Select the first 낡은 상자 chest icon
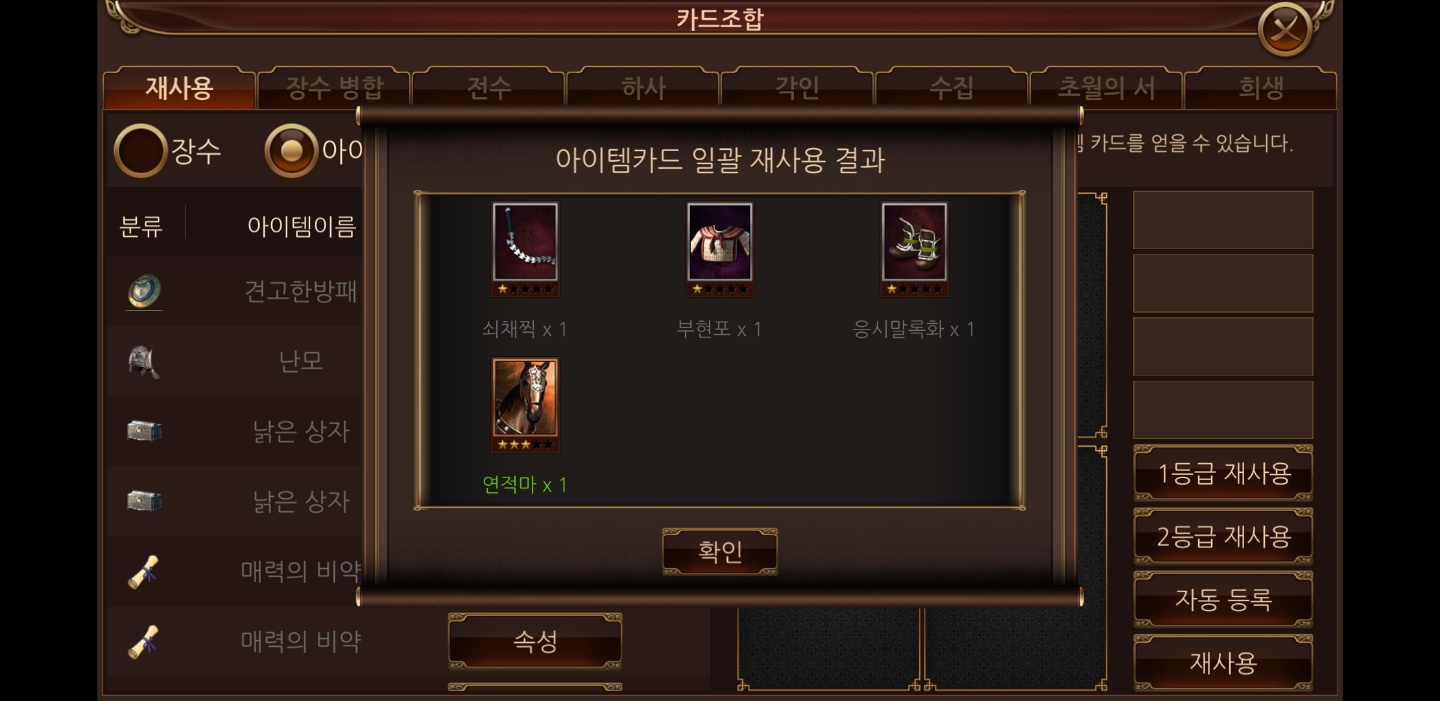 click(x=145, y=431)
